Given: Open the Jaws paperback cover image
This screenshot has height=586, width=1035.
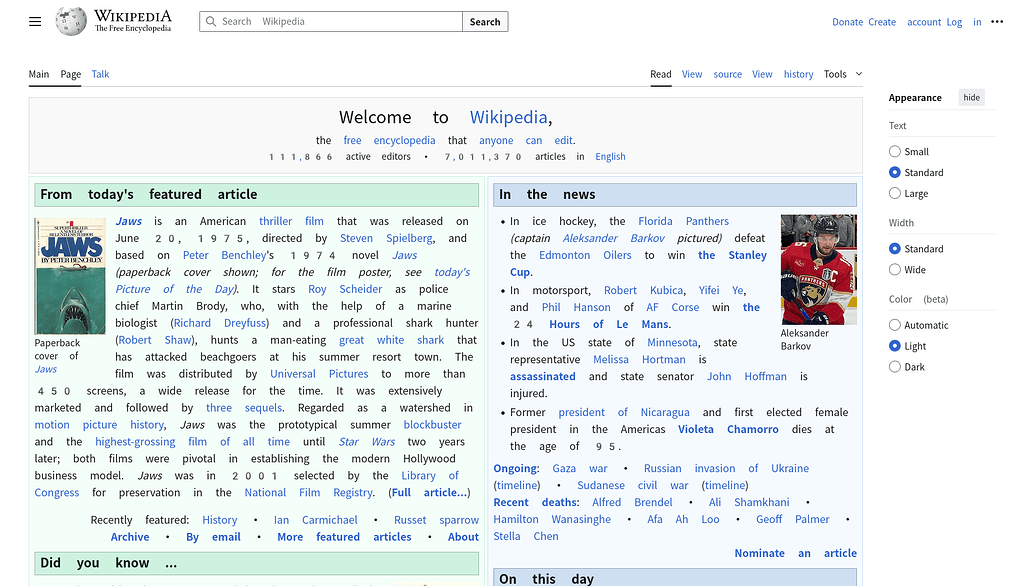Looking at the screenshot, I should (x=70, y=276).
